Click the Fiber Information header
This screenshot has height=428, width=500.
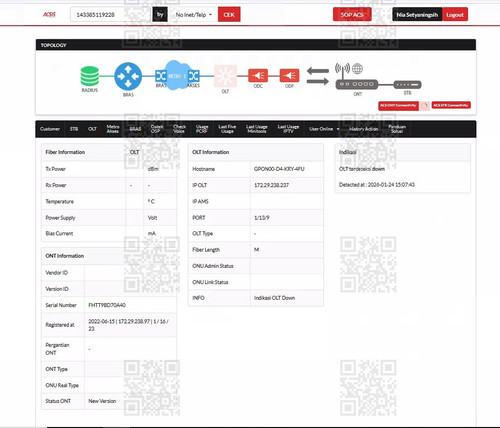(x=65, y=152)
